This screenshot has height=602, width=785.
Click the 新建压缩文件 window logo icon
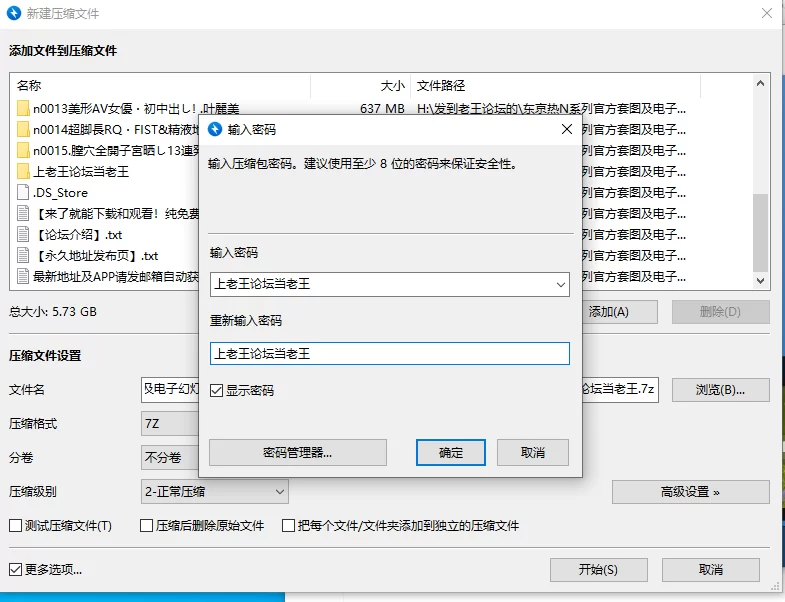[14, 13]
